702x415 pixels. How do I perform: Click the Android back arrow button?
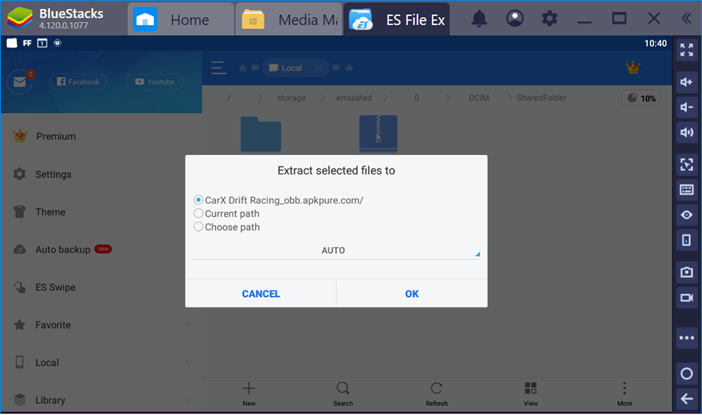(686, 398)
